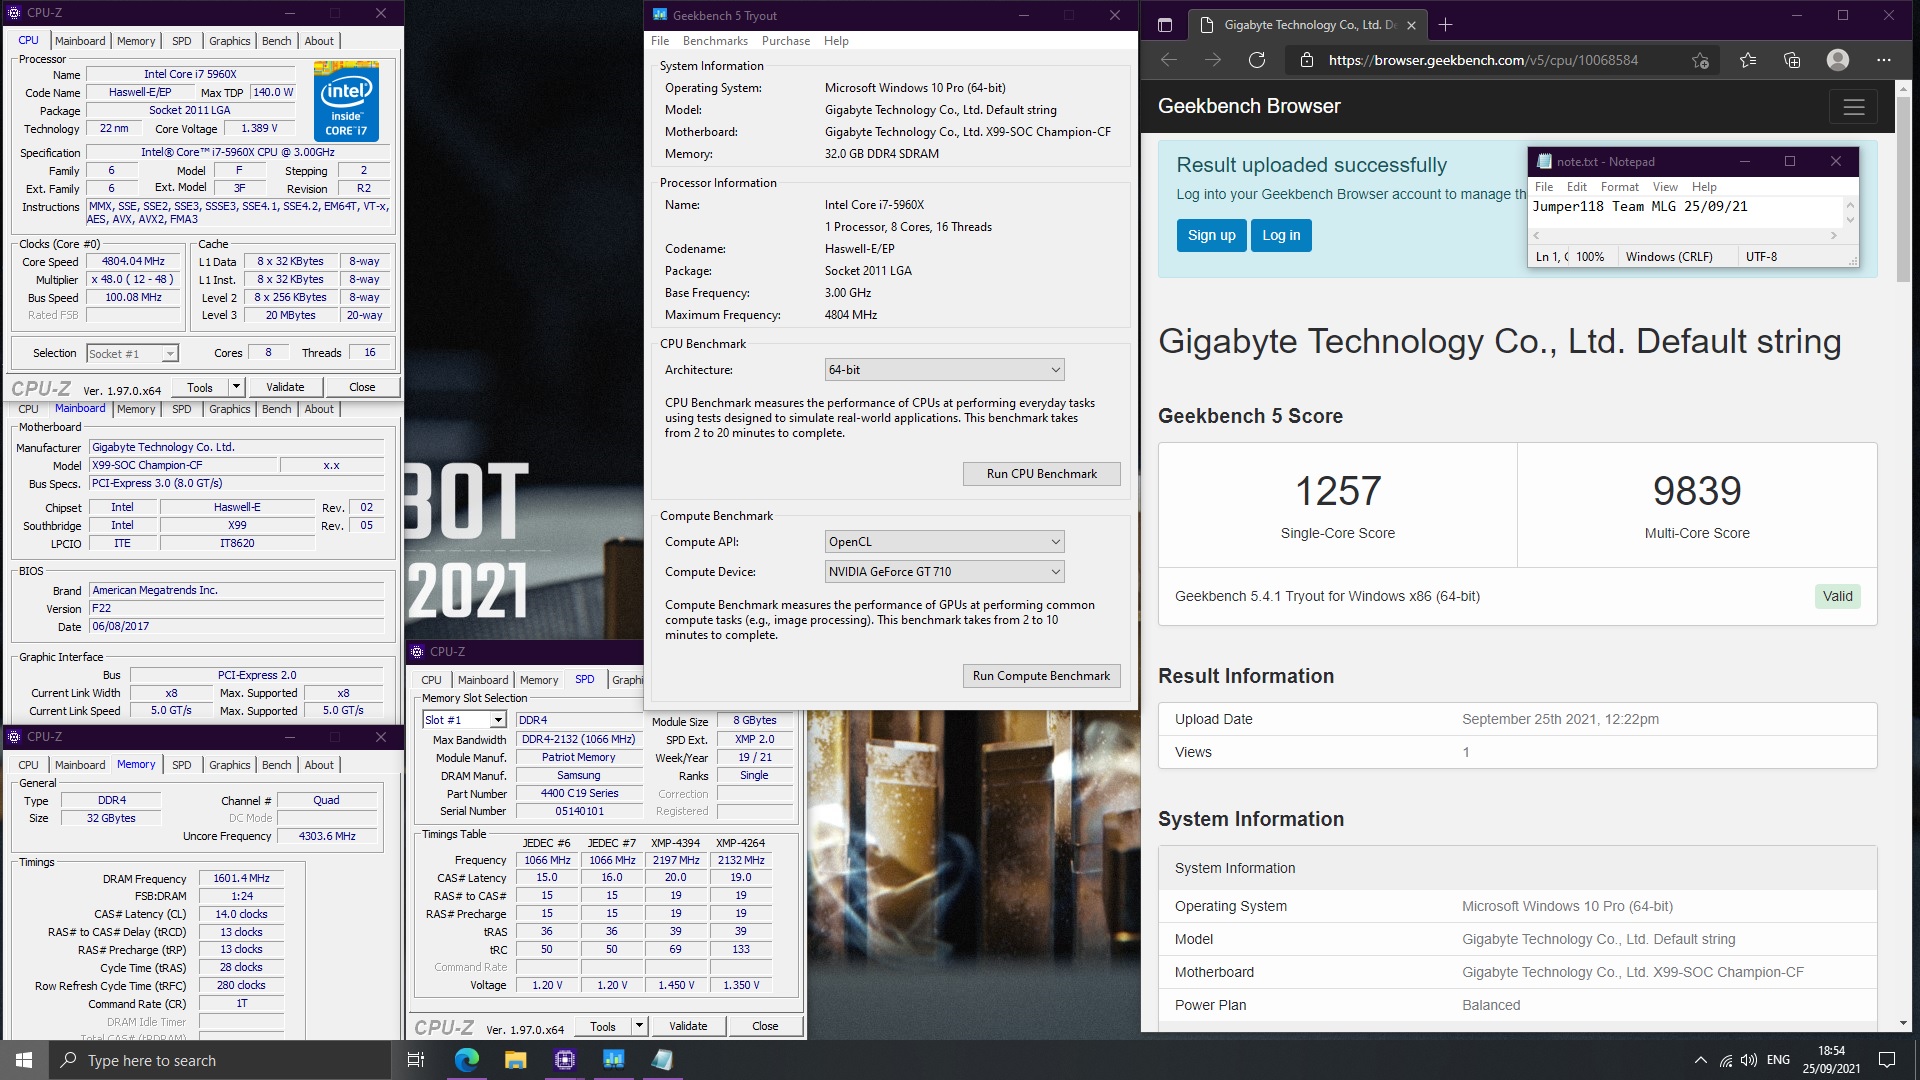Open browser Collections icon

click(1792, 60)
